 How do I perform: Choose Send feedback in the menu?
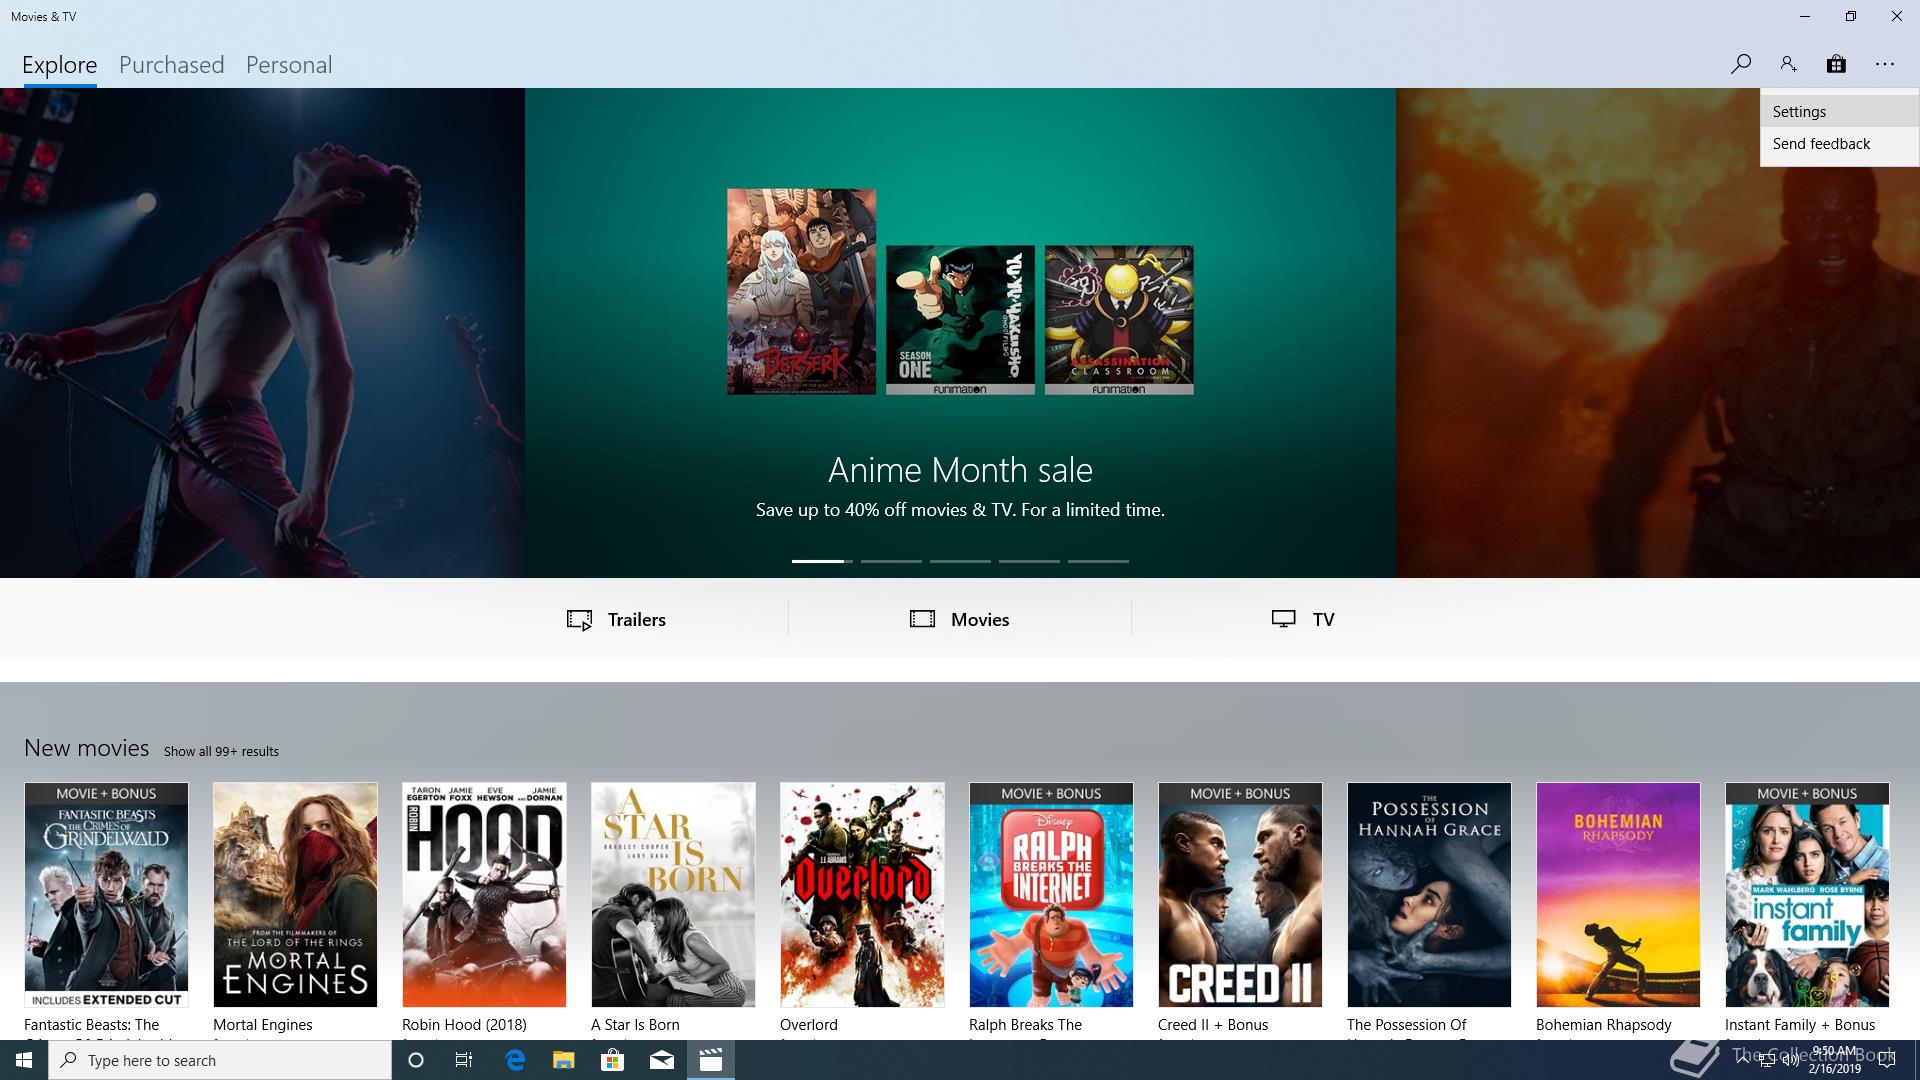tap(1839, 144)
